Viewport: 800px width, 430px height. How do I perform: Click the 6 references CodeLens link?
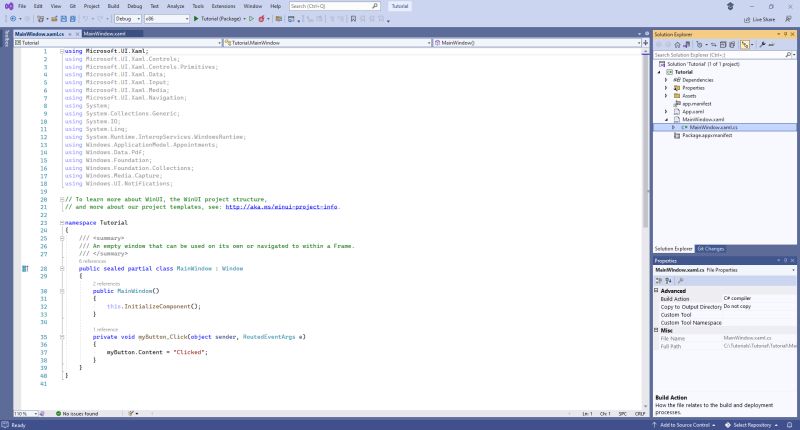pos(92,261)
